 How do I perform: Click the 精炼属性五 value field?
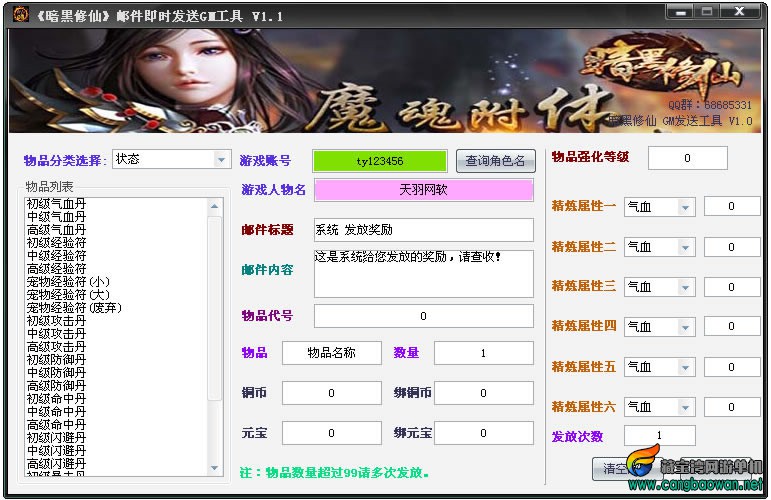[732, 367]
